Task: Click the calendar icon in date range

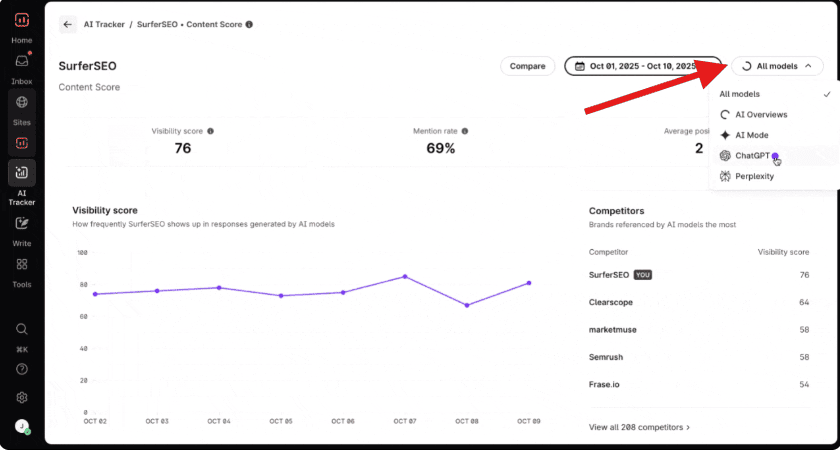Action: [580, 66]
